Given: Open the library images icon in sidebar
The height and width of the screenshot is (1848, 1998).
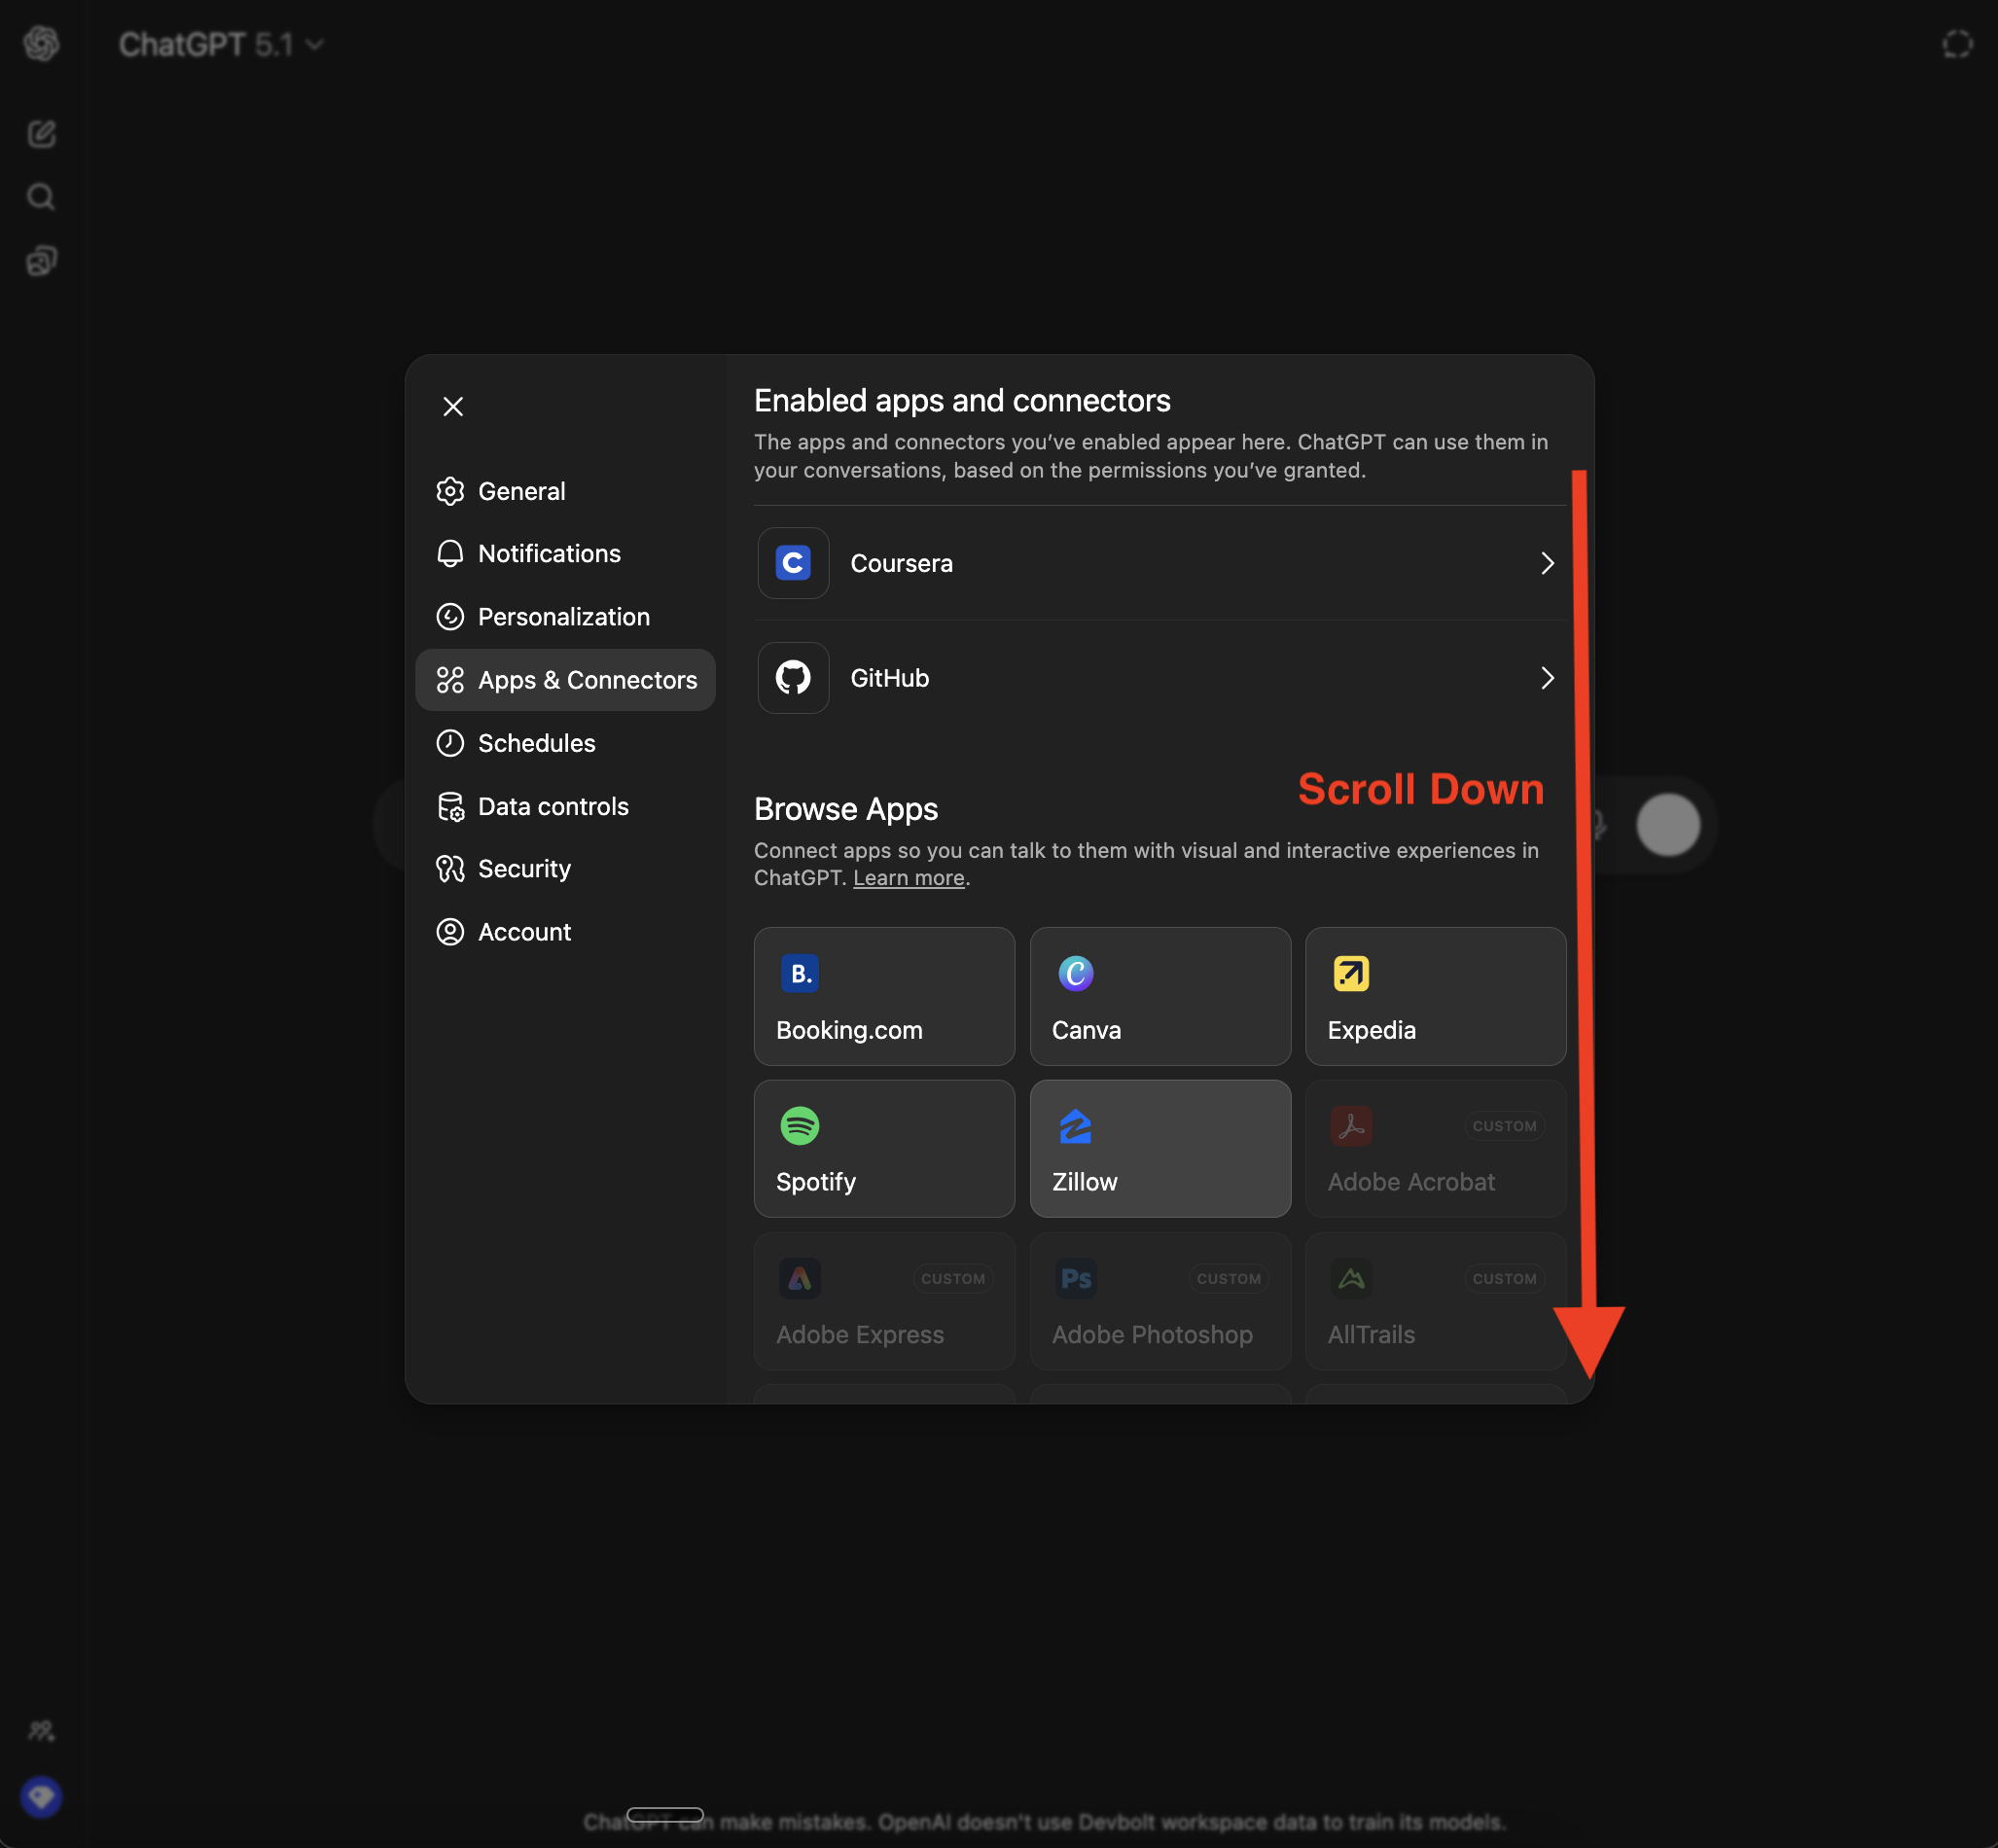Looking at the screenshot, I should tap(41, 260).
